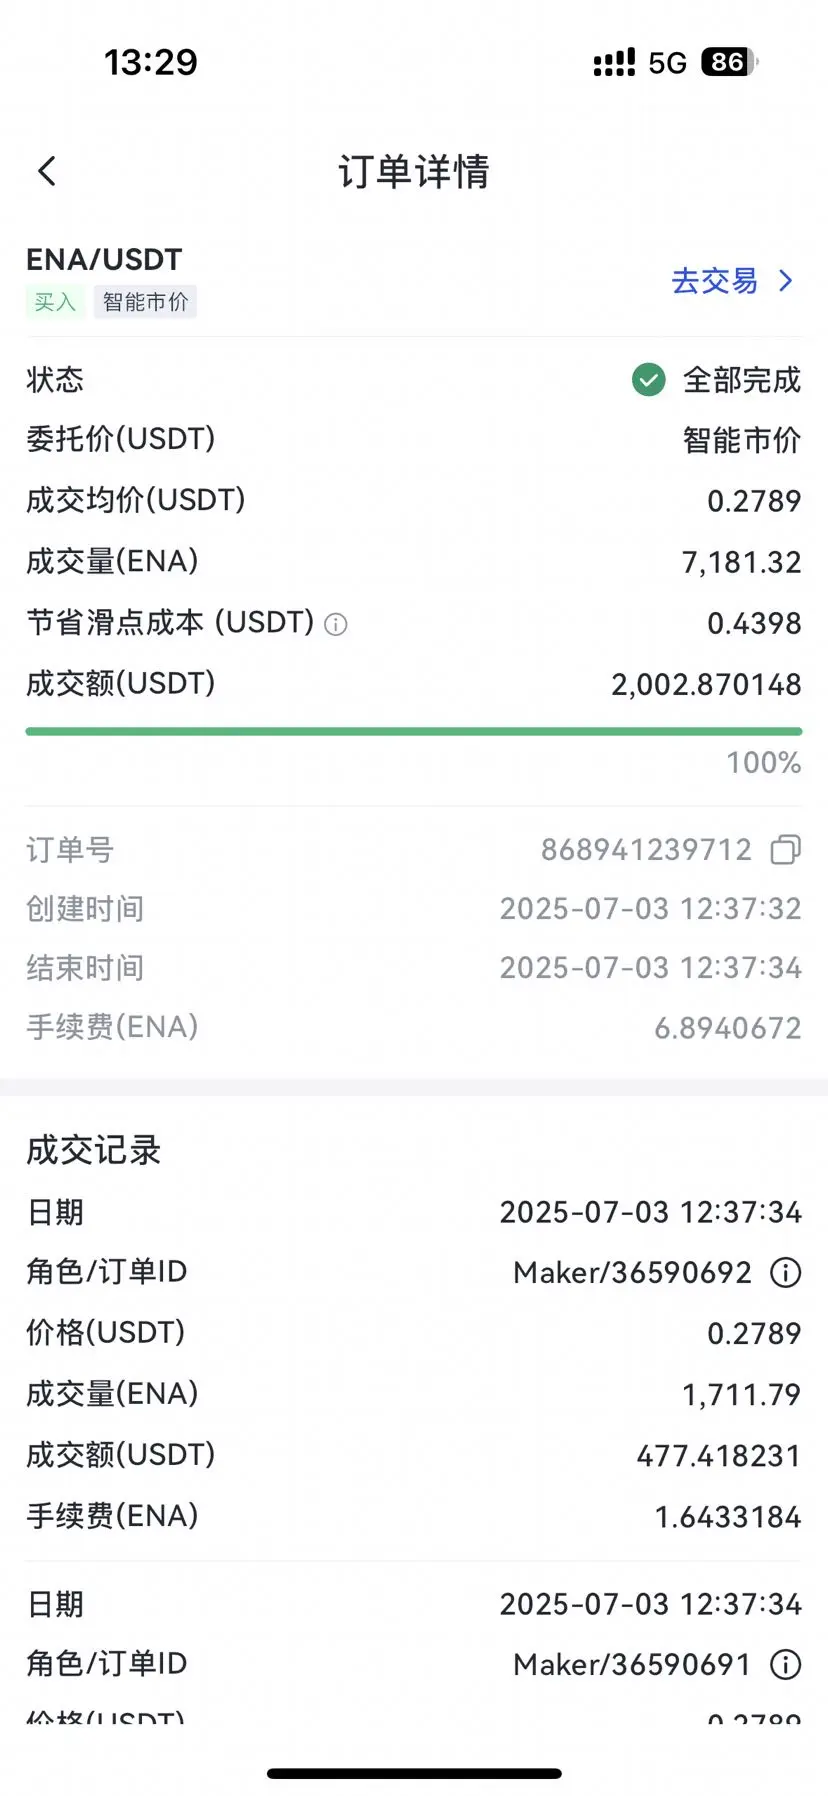Tap the 订单详情 page title

tap(414, 171)
